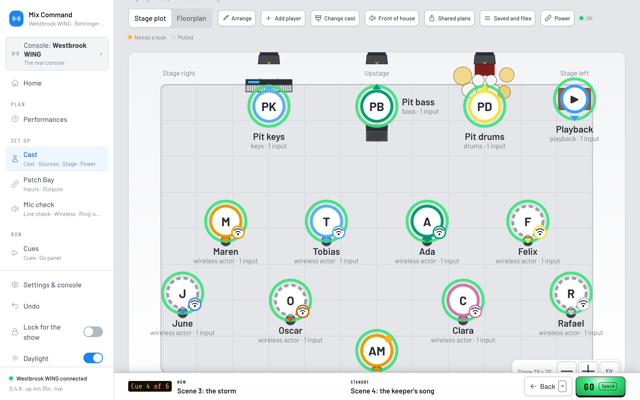Click the Cue 4 of 6 counter
The image size is (640, 400).
pyautogui.click(x=150, y=386)
